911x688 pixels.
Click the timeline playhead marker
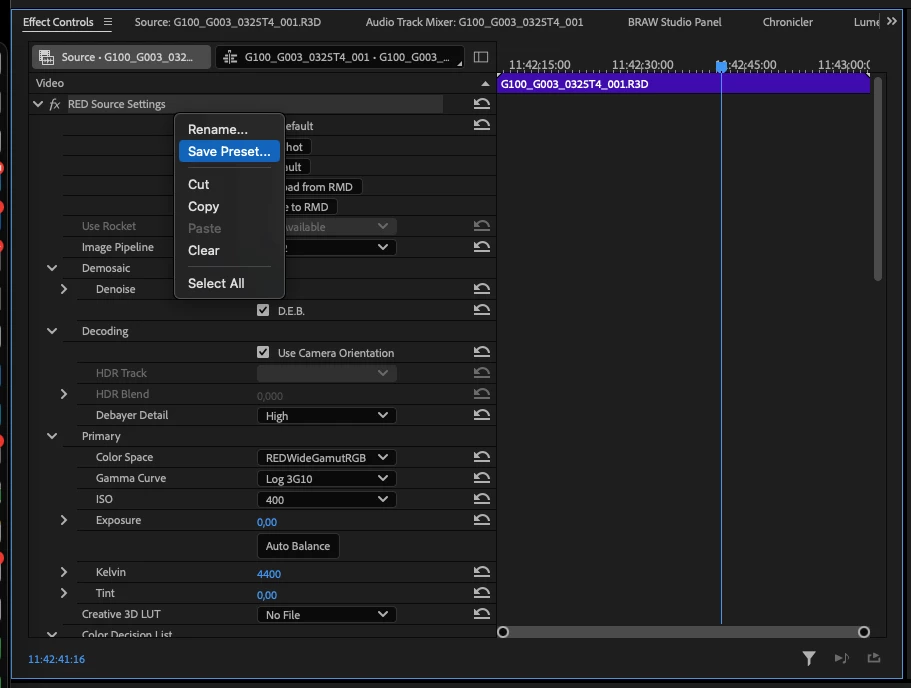click(721, 66)
